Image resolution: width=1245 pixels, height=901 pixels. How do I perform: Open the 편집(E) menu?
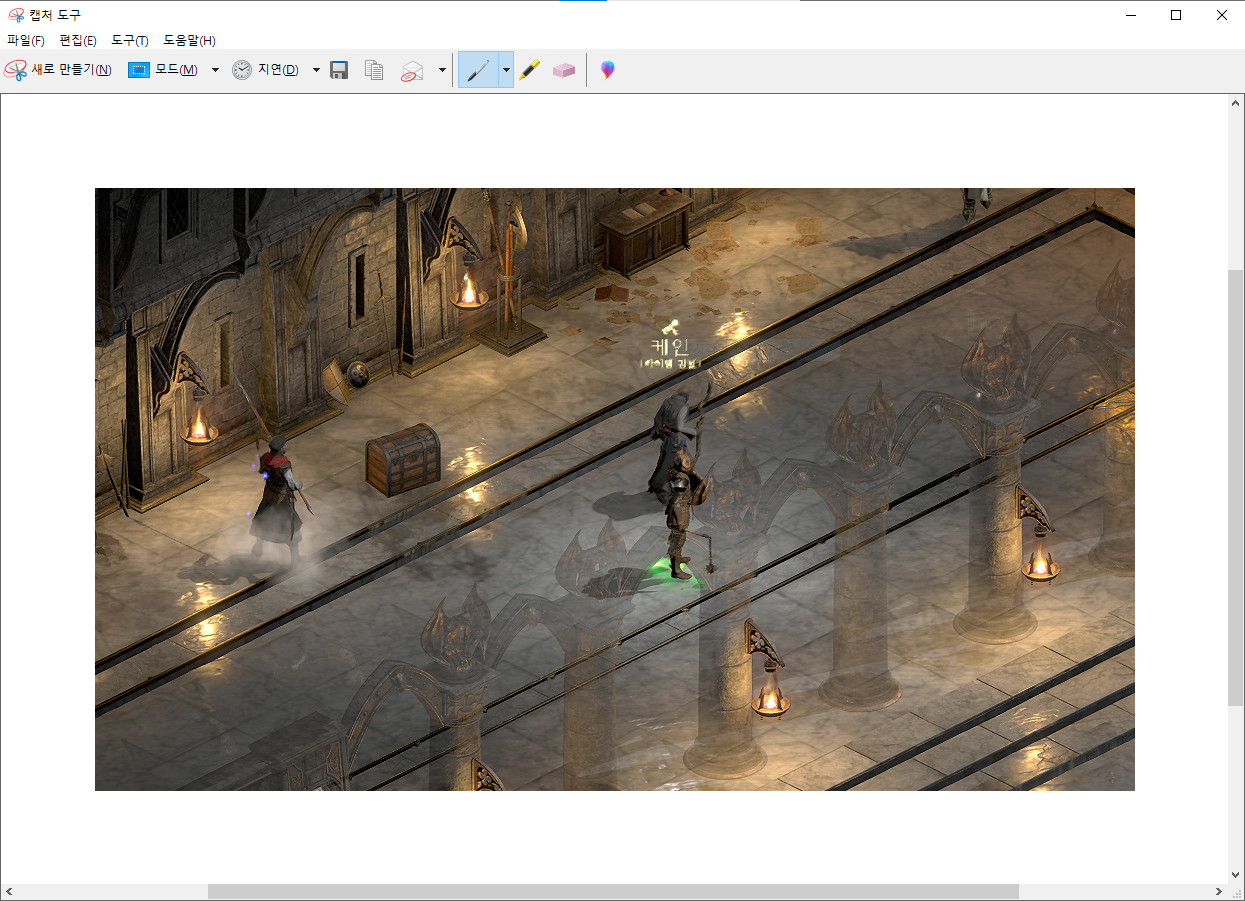pos(78,41)
